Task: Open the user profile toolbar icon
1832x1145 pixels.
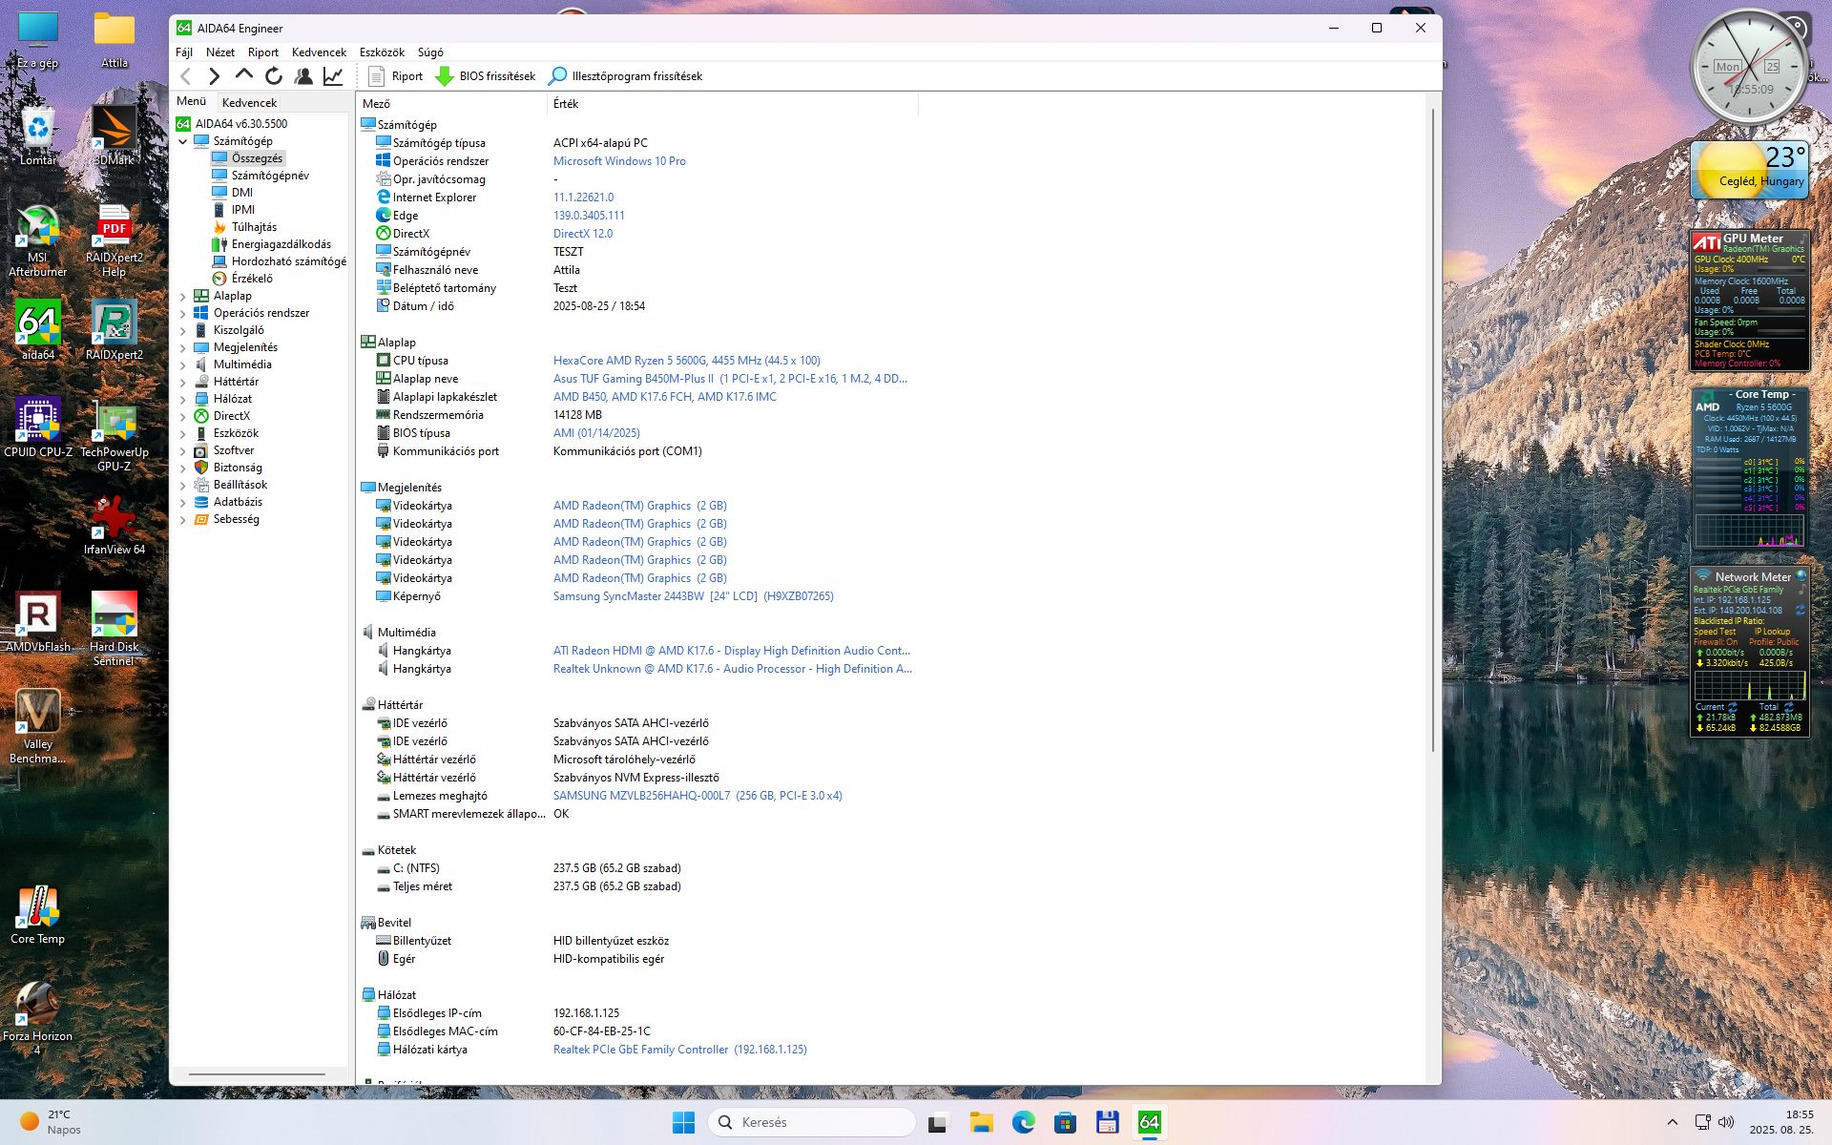Action: click(303, 76)
